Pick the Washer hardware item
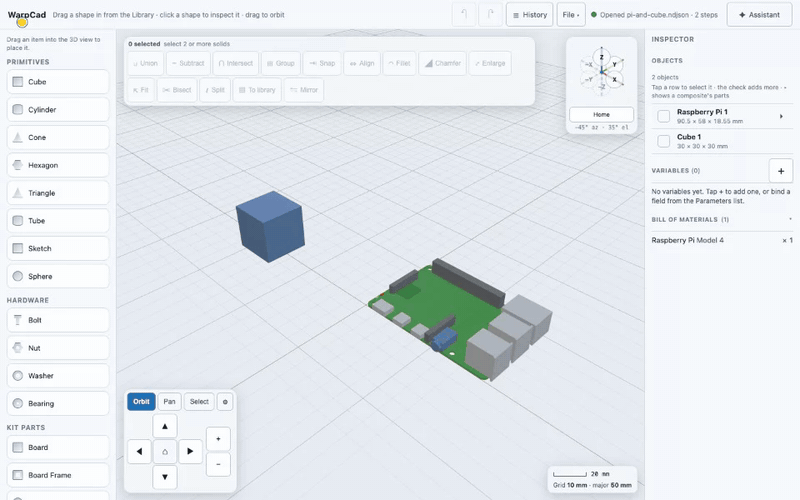This screenshot has width=800, height=500. click(58, 376)
